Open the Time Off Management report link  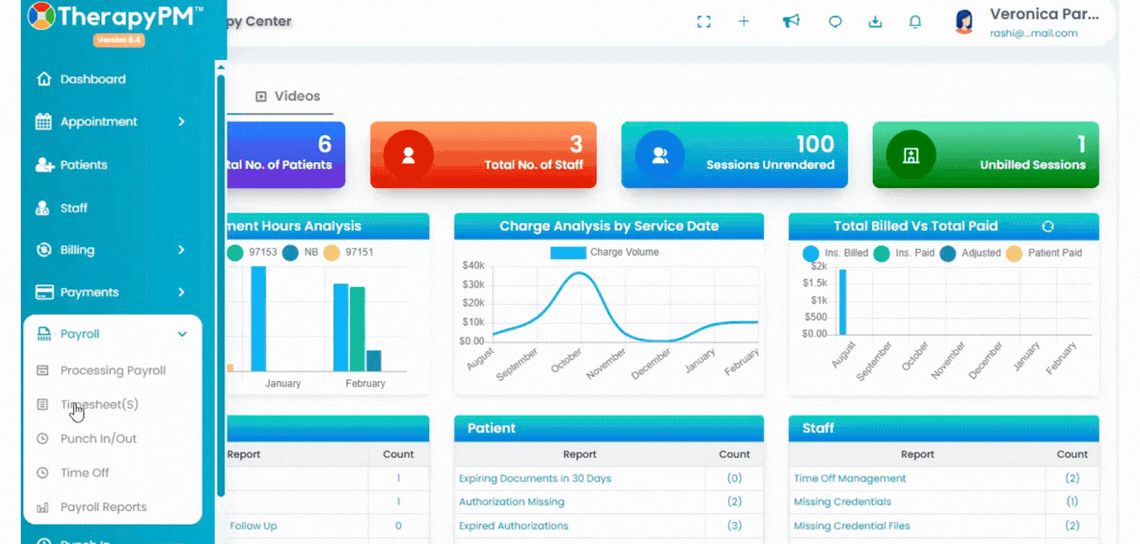point(850,479)
